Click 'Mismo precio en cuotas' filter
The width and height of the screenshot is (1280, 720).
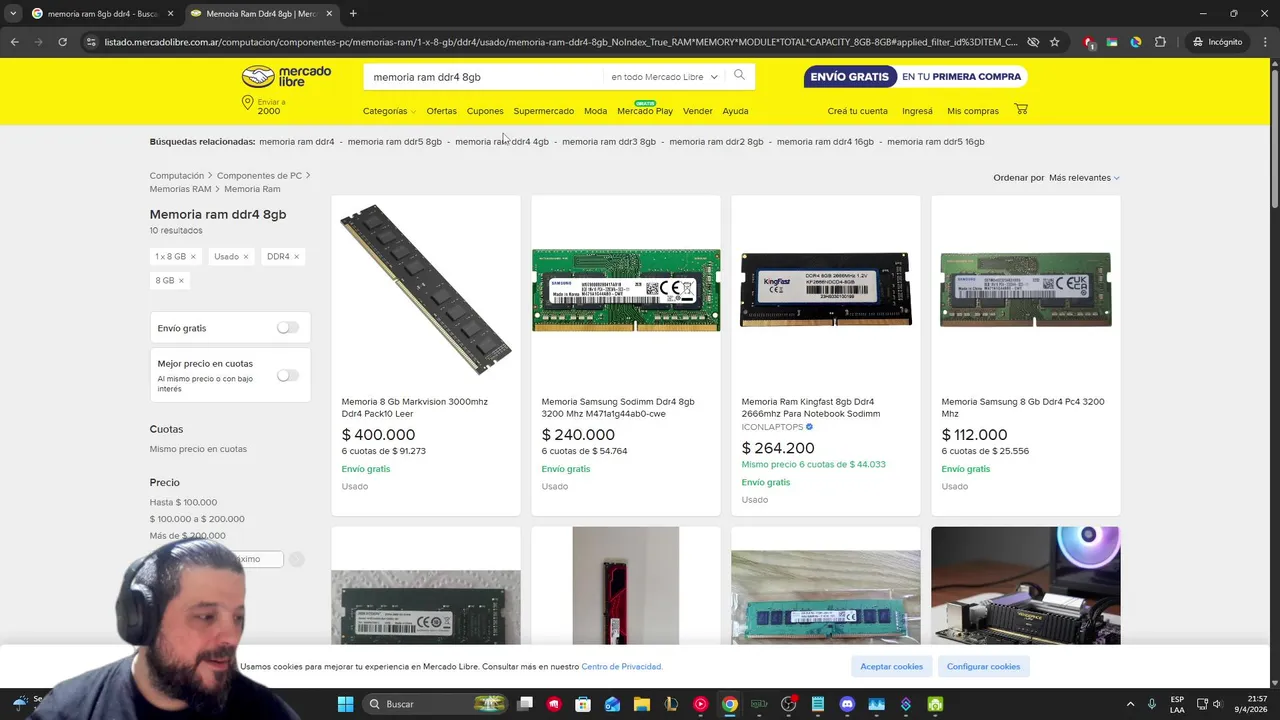[x=198, y=449]
